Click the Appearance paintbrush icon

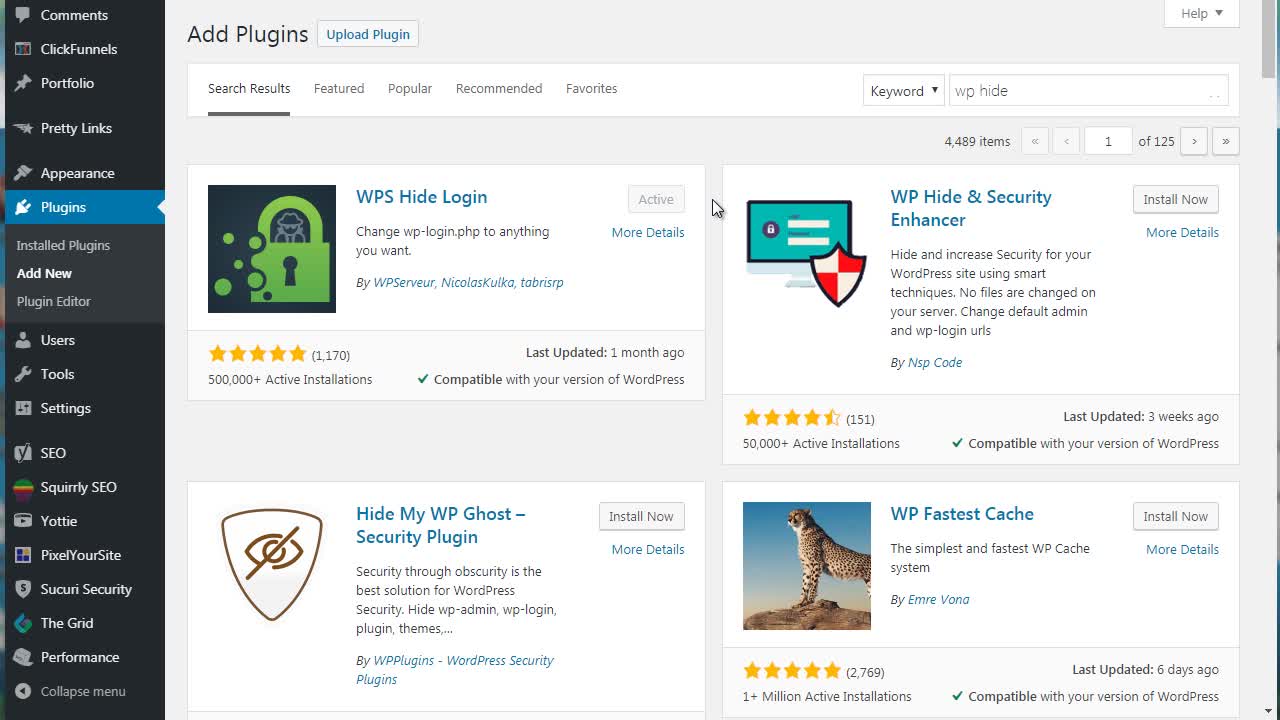[23, 173]
